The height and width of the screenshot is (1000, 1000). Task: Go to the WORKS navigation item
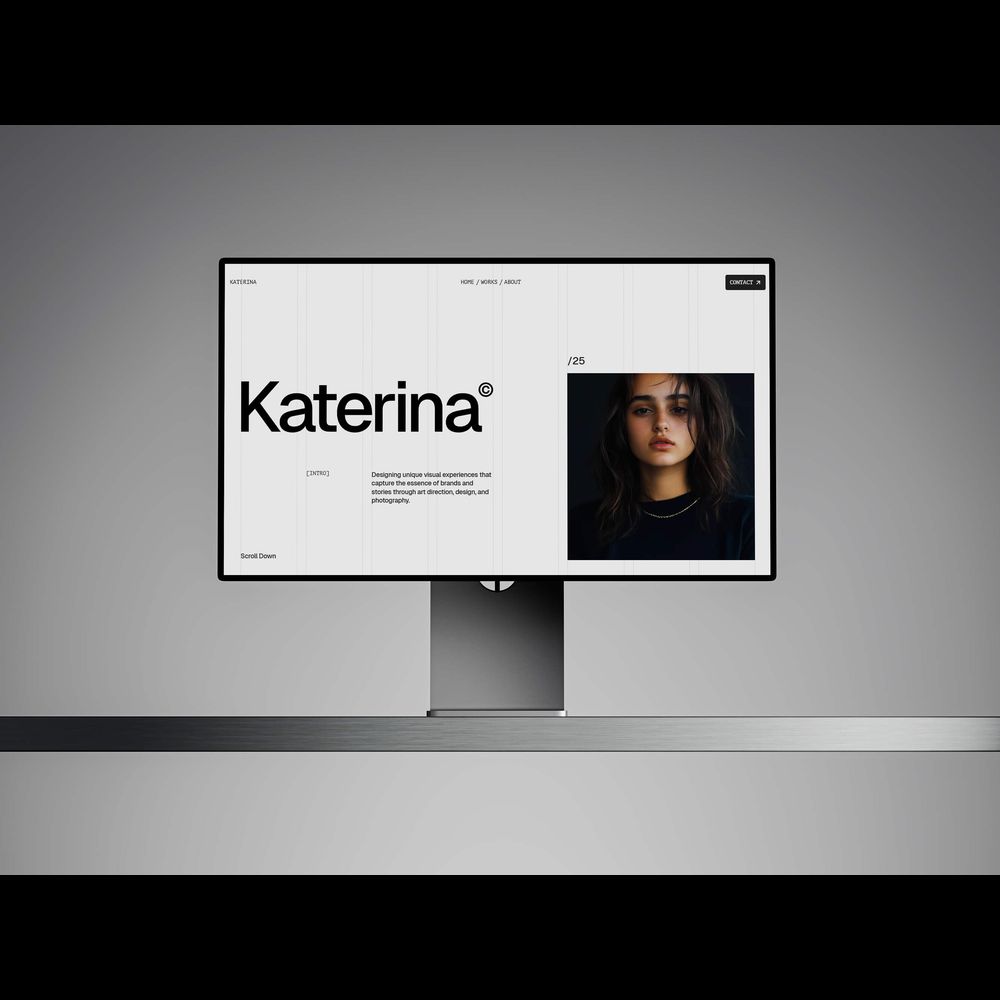[x=489, y=282]
